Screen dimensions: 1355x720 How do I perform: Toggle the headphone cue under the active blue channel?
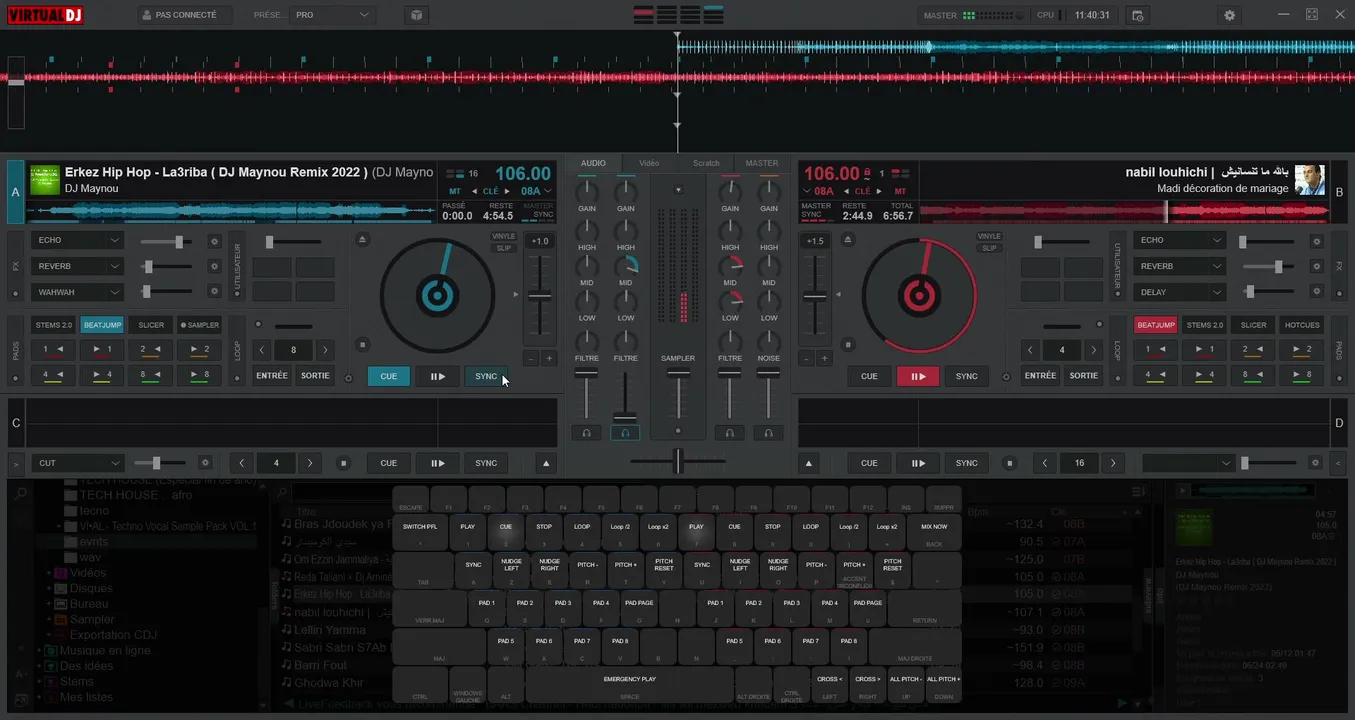pyautogui.click(x=625, y=433)
